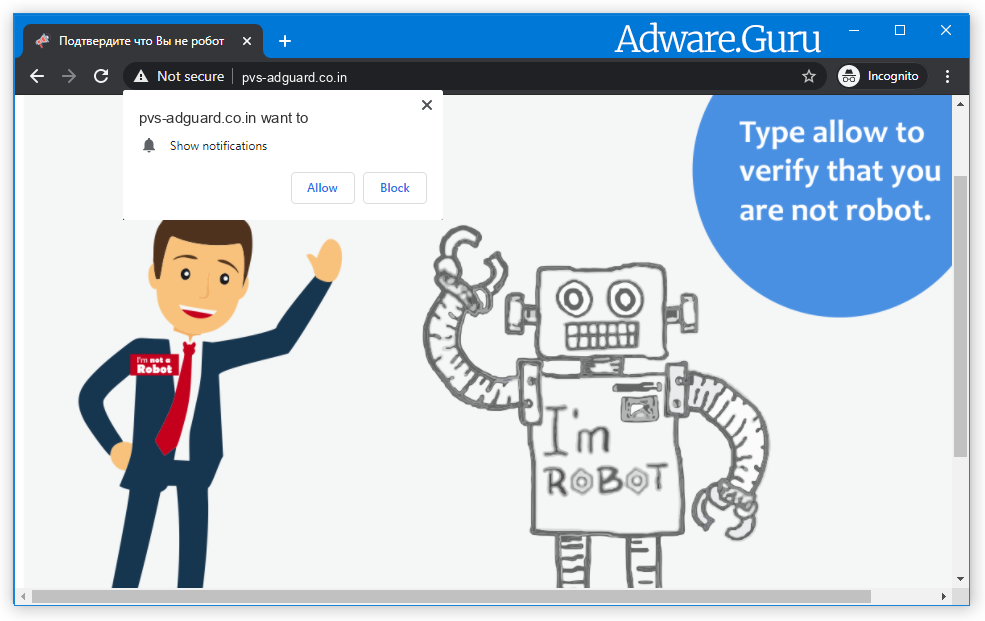Click the Incognito mode badge
Screen dimensions: 985x621
(880, 75)
